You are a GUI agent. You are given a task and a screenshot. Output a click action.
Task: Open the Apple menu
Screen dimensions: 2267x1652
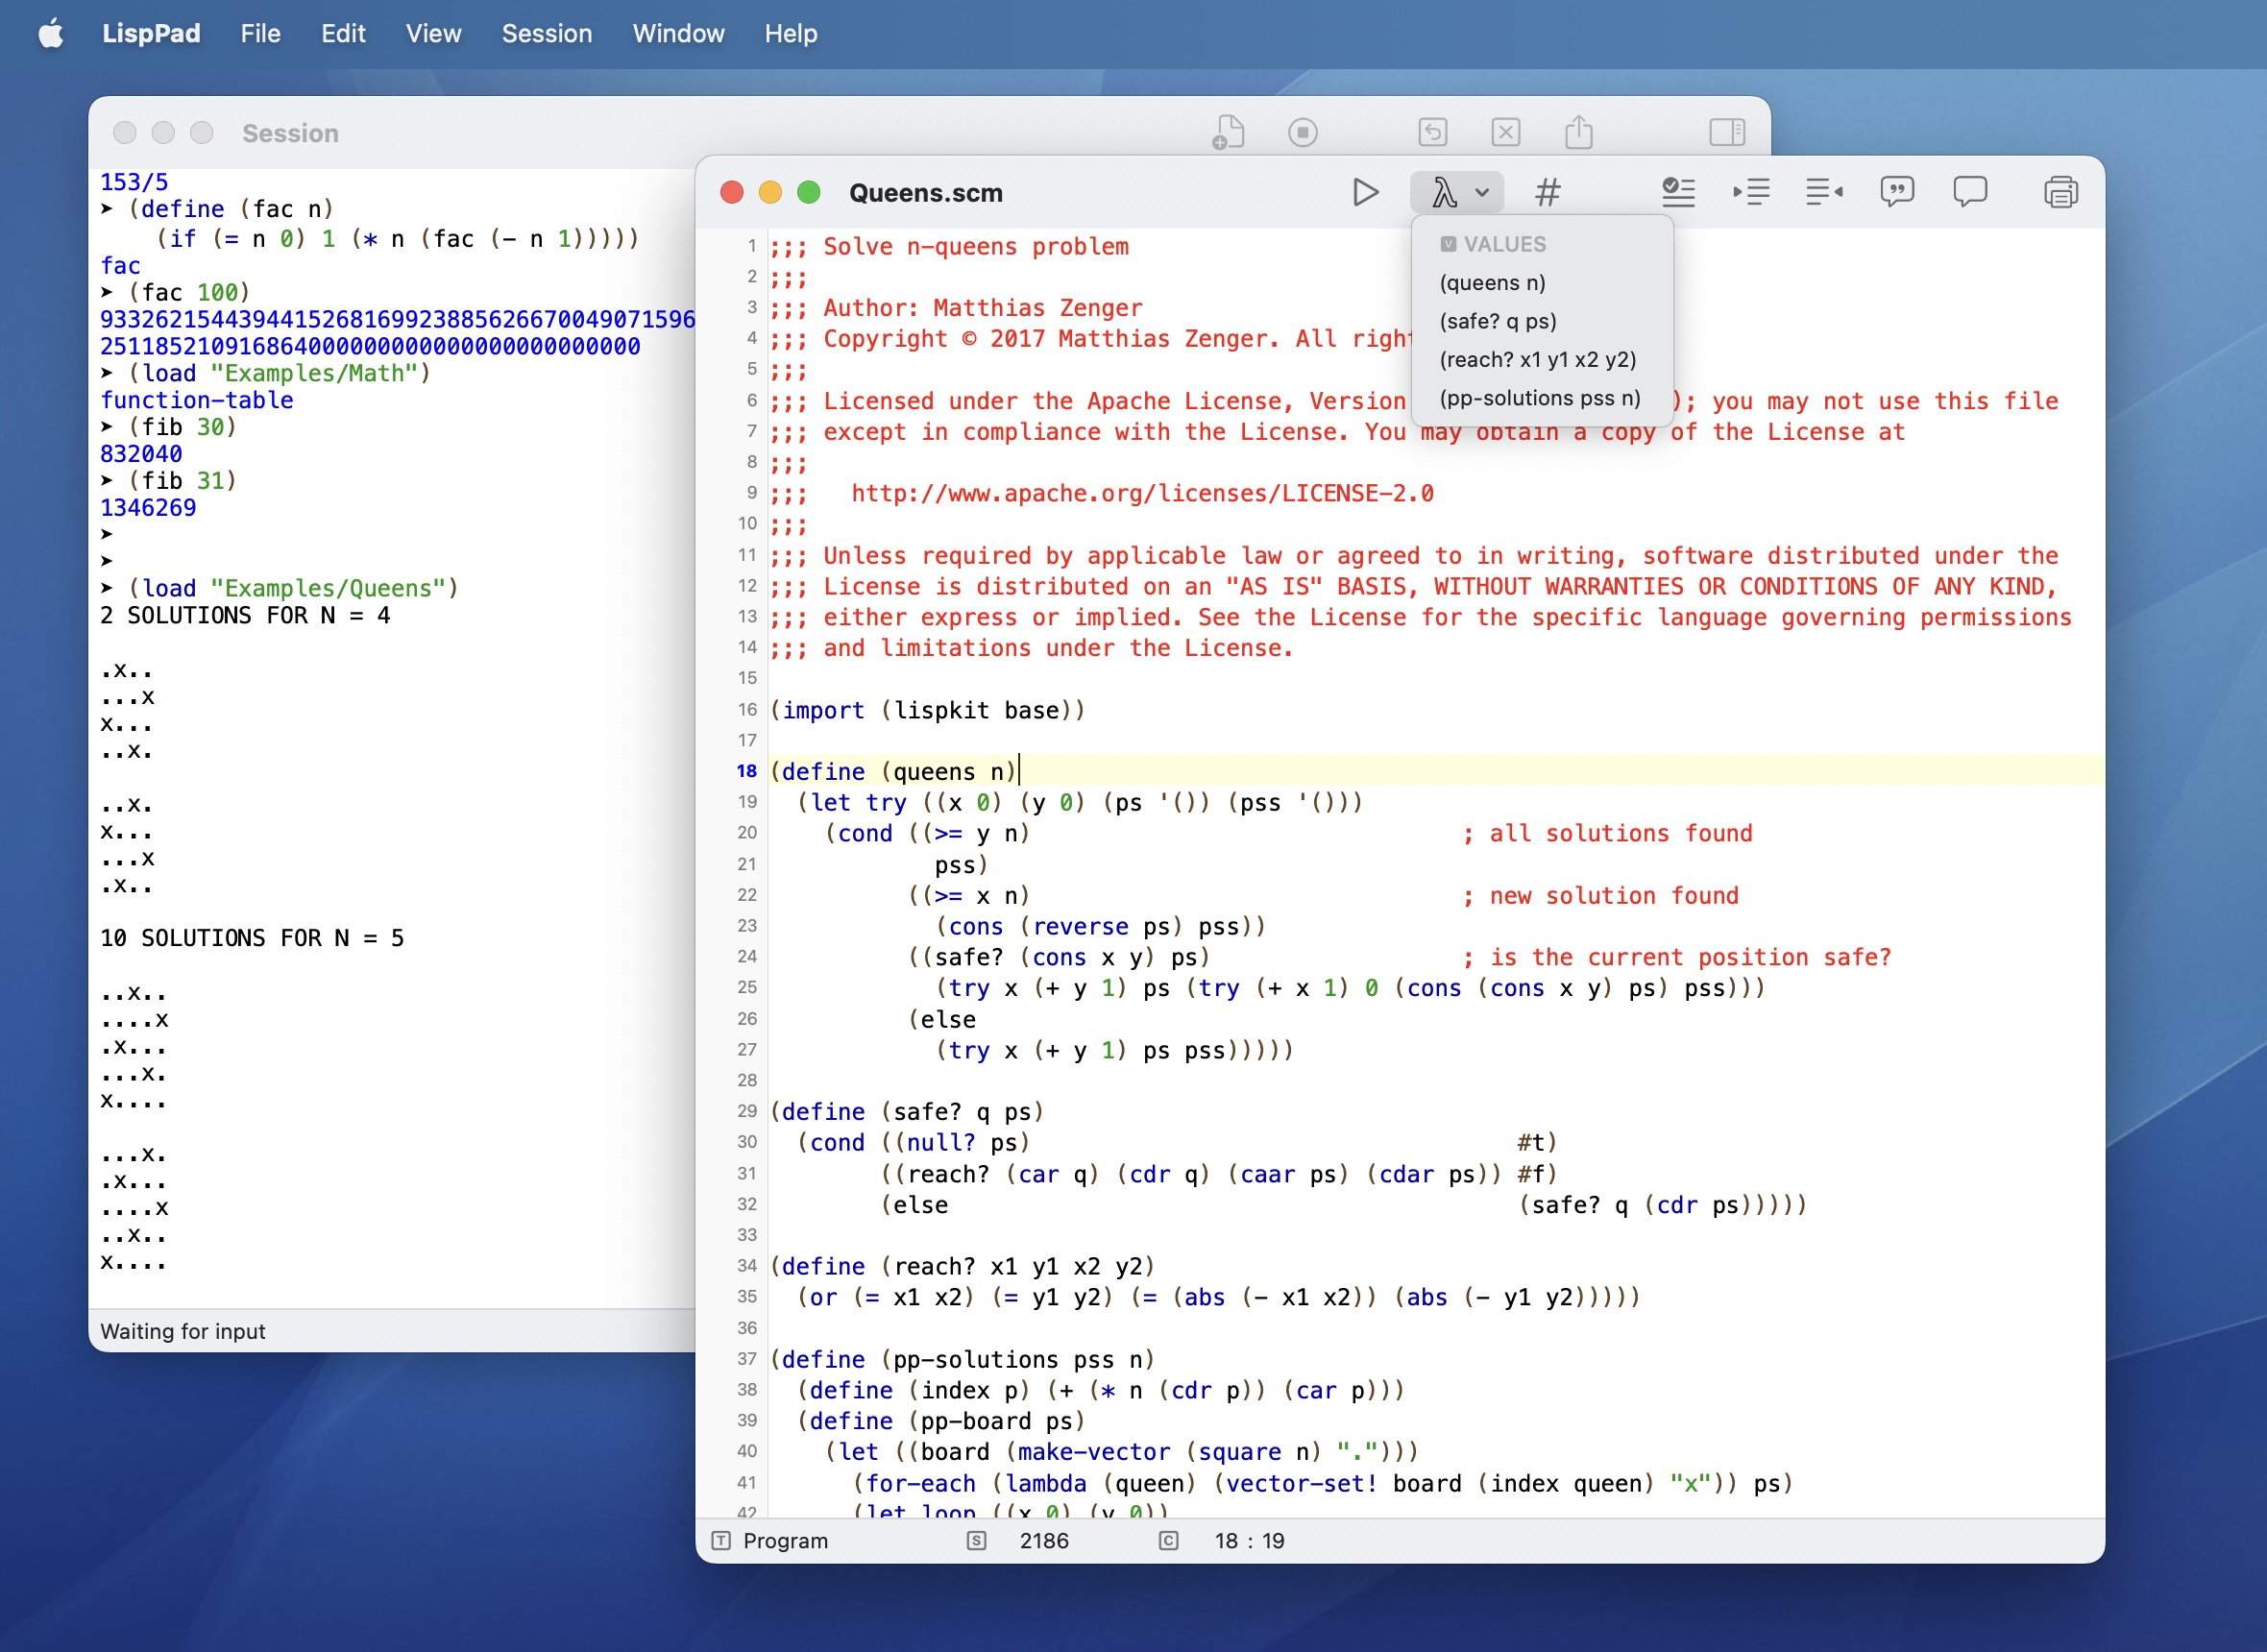(x=50, y=34)
